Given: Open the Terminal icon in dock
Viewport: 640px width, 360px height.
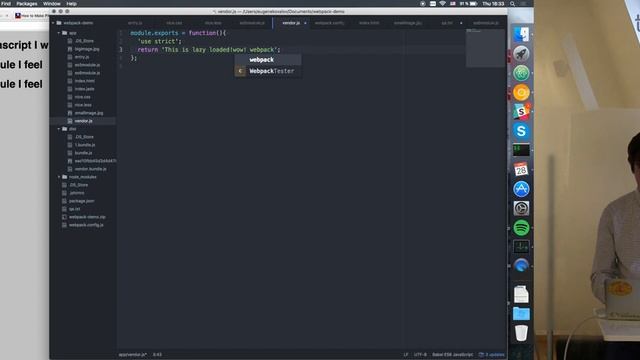Looking at the screenshot, I should [x=521, y=150].
